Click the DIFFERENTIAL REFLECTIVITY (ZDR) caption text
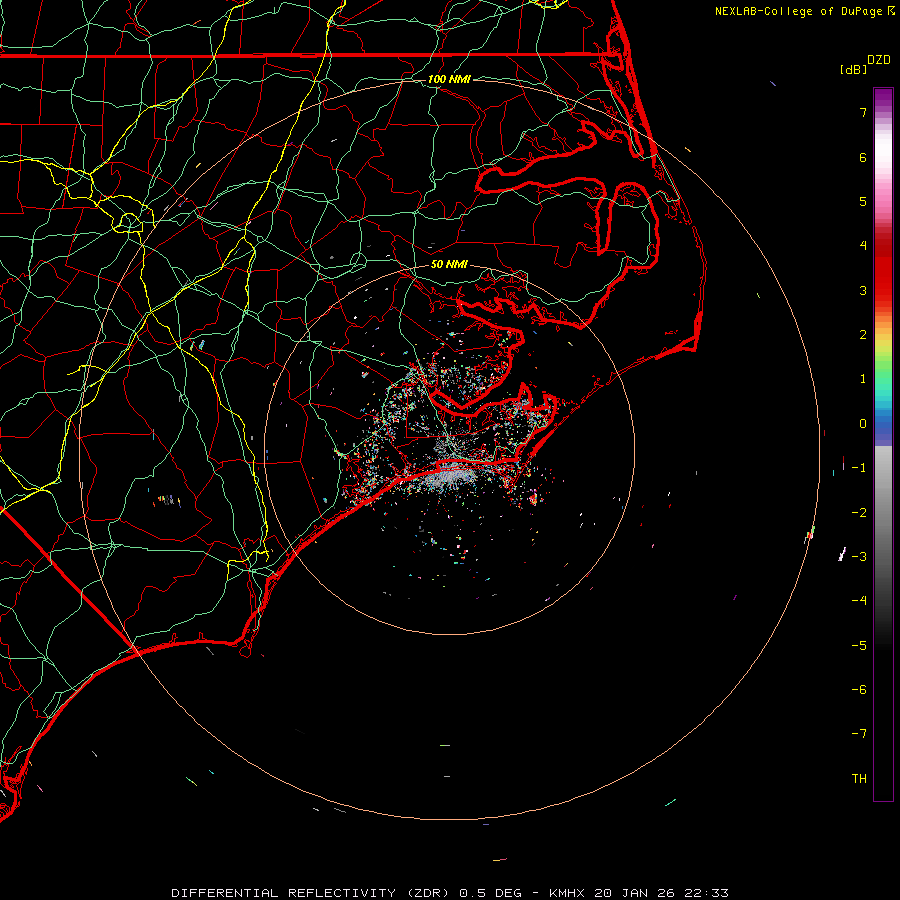900x900 pixels. [x=312, y=892]
